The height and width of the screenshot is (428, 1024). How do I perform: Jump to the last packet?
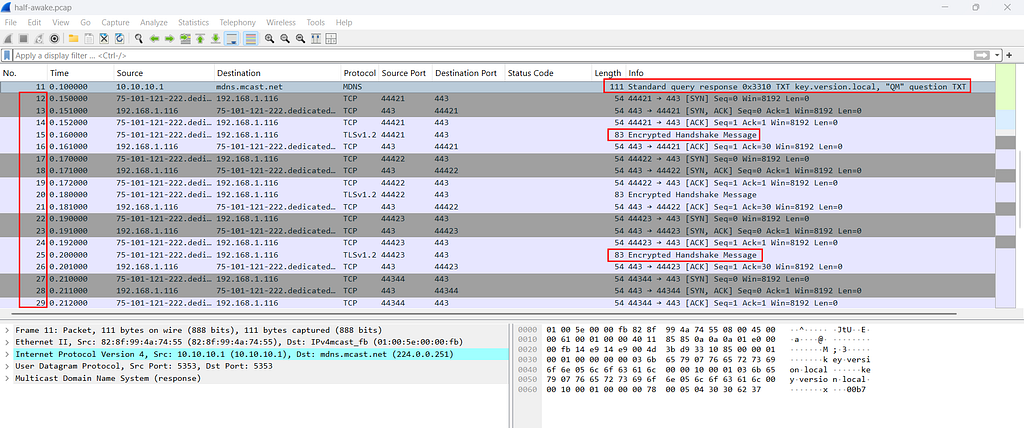(216, 39)
